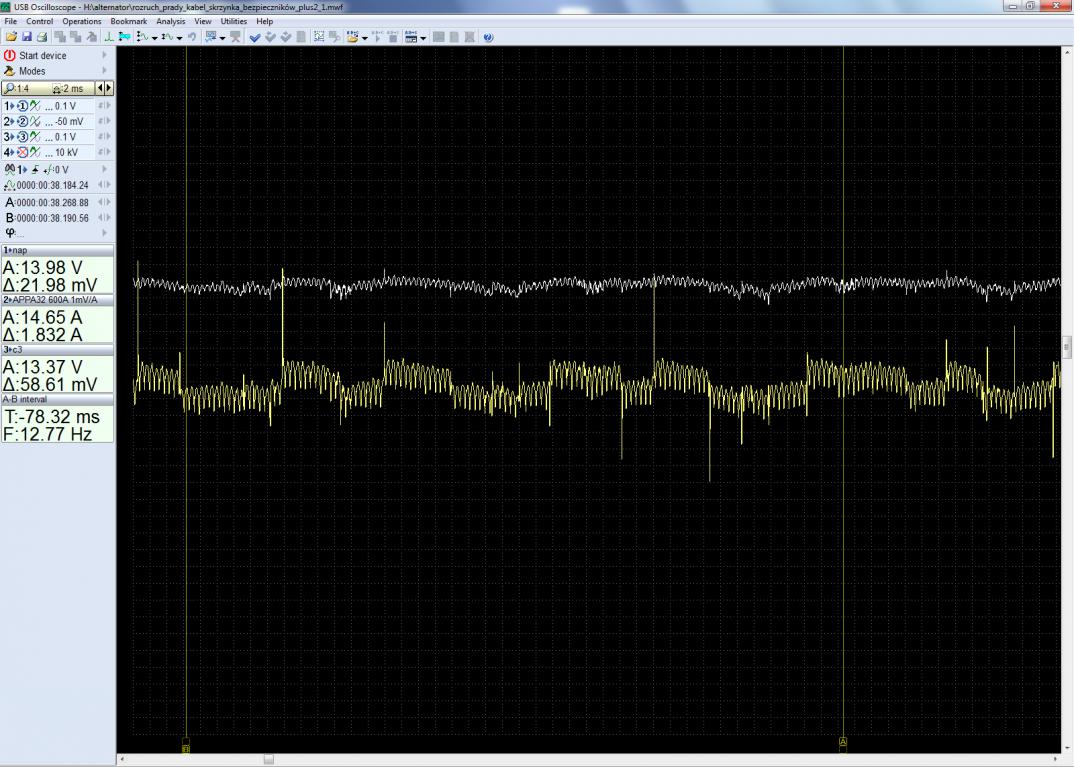The height and width of the screenshot is (767, 1074).
Task: Toggle channel 1 on/off circle
Action: (x=20, y=106)
